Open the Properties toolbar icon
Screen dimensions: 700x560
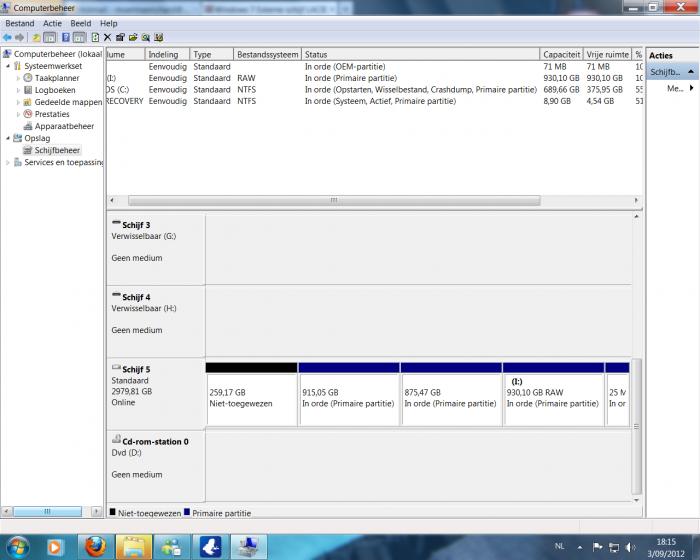(x=120, y=38)
